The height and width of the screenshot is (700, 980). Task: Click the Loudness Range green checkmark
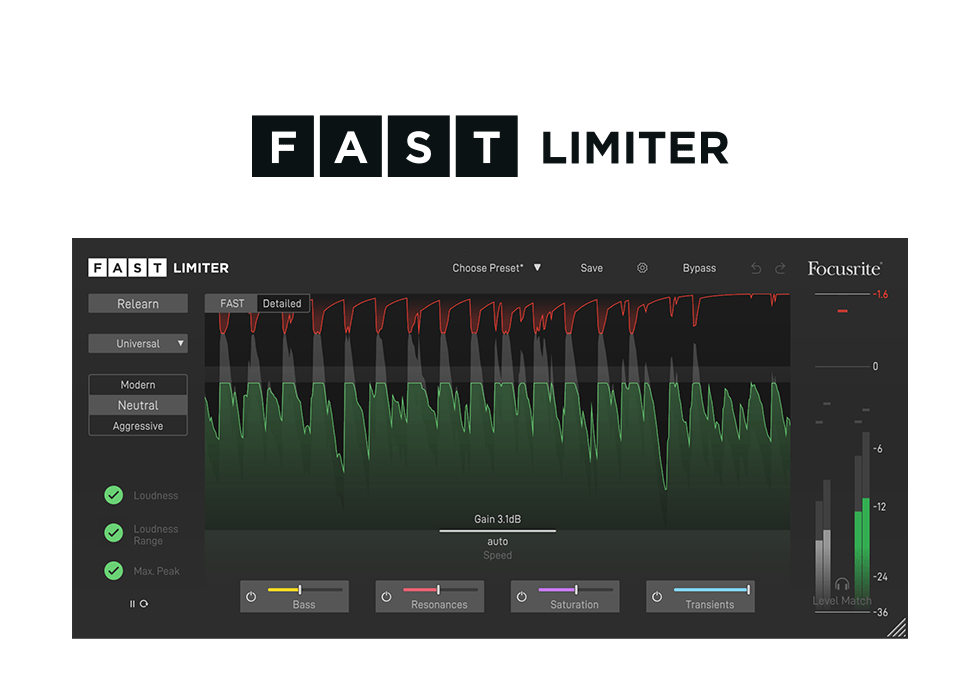114,533
